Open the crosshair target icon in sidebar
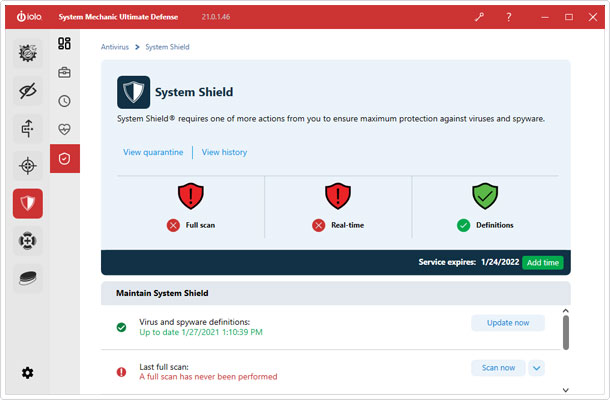The height and width of the screenshot is (400, 610). click(28, 166)
